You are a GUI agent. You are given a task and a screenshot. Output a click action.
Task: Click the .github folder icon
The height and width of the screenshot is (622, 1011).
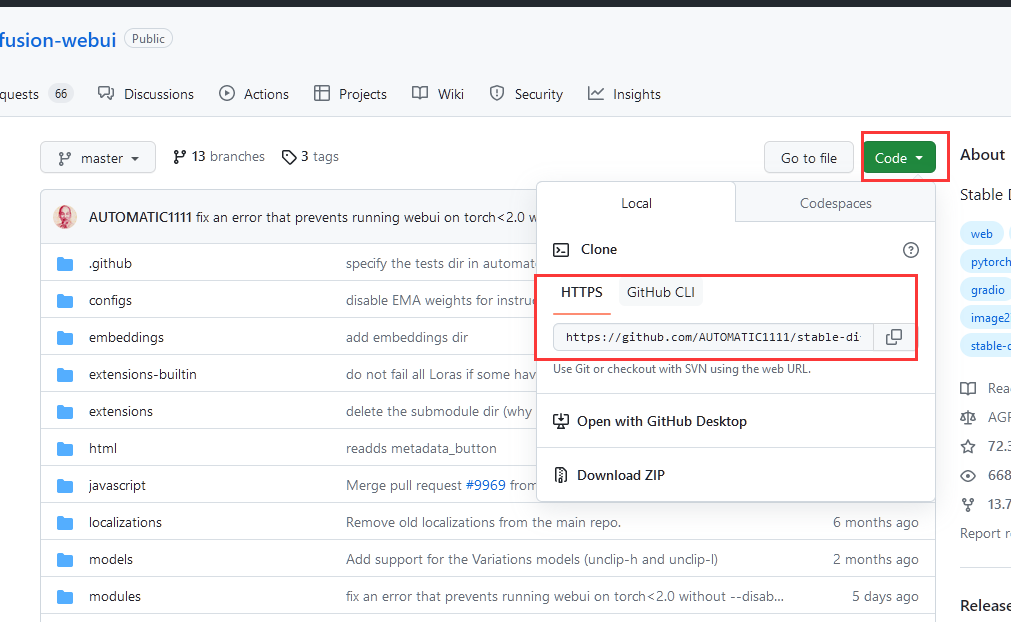pyautogui.click(x=64, y=264)
